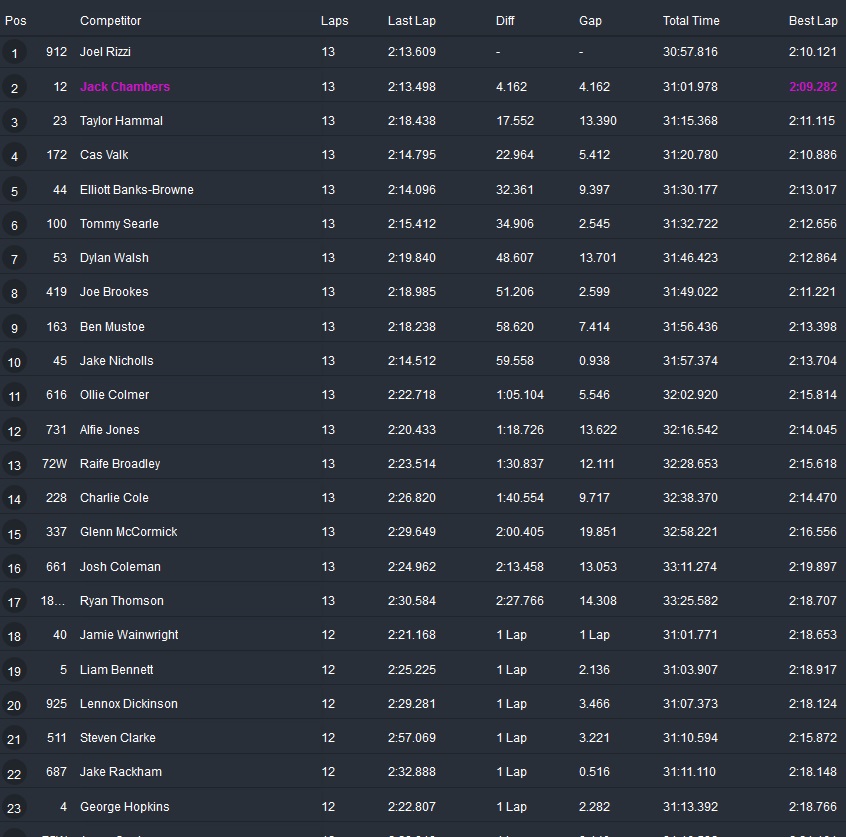Select the position 20 circle badge
846x837 pixels.
14,705
